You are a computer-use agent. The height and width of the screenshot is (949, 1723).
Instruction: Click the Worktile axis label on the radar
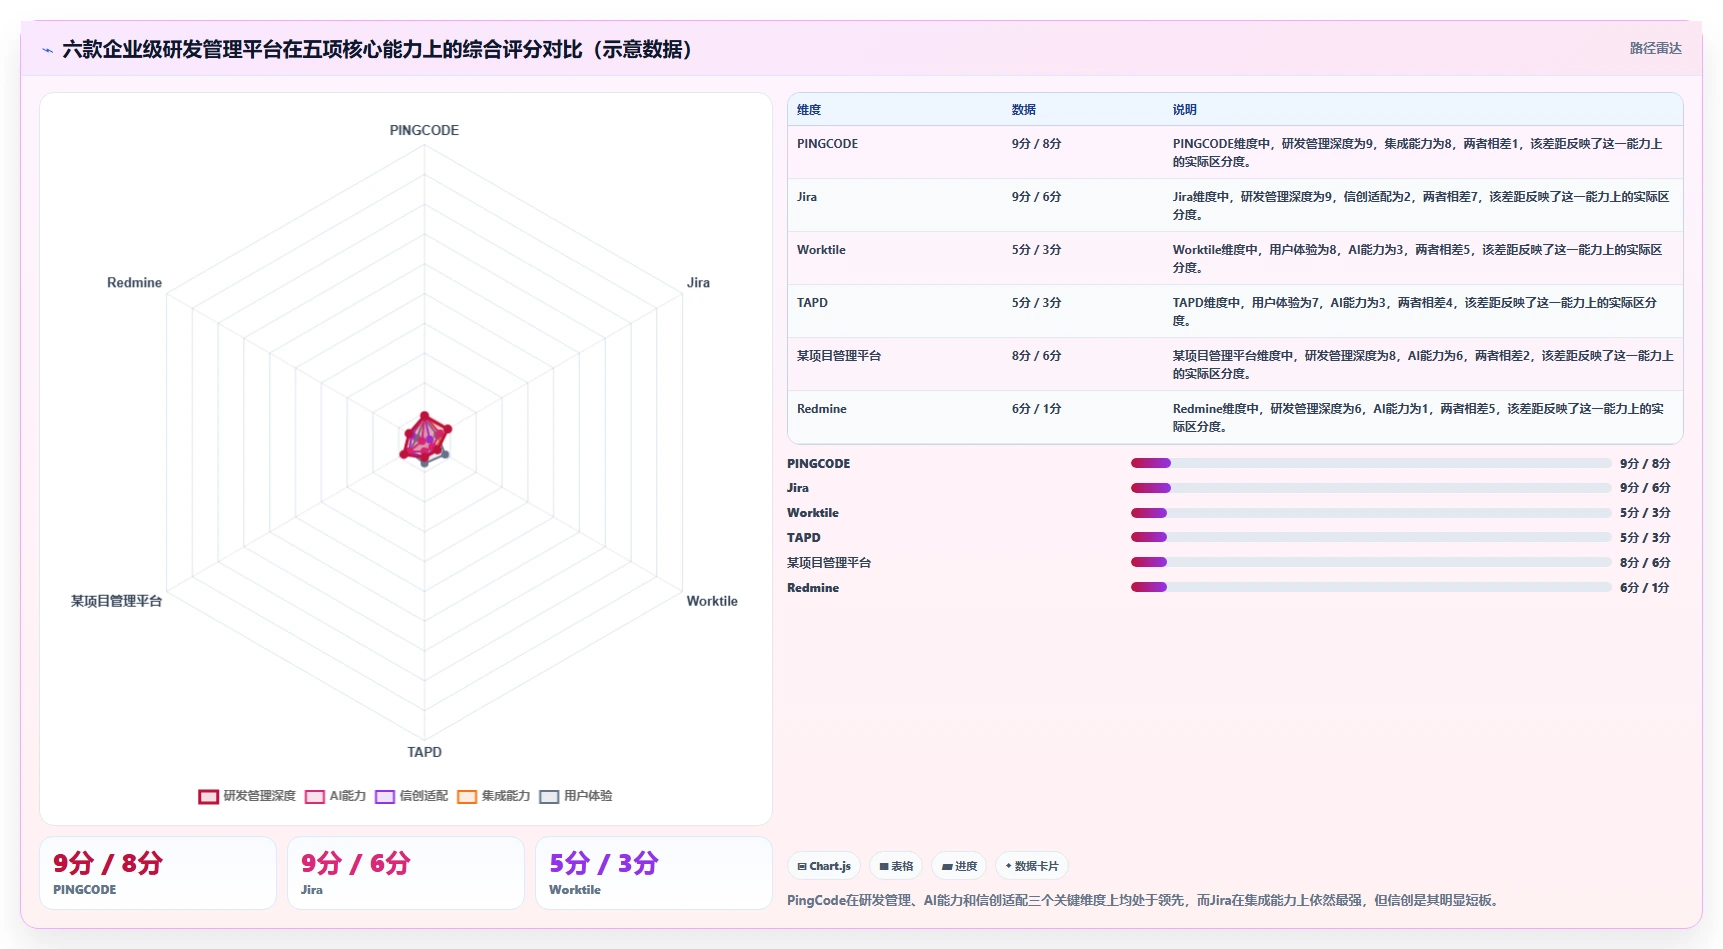click(712, 601)
